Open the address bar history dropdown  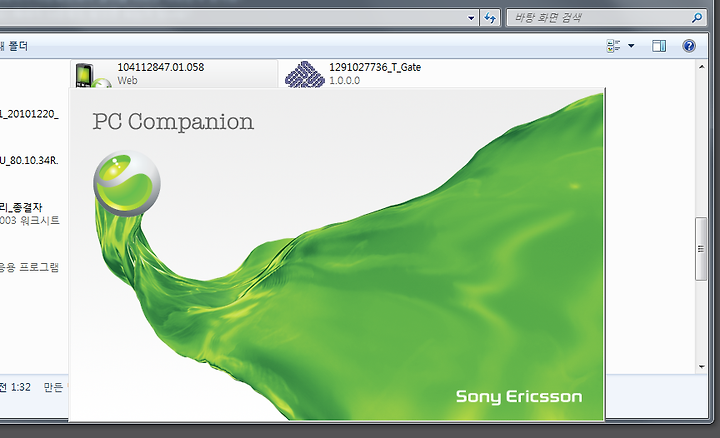pos(471,18)
